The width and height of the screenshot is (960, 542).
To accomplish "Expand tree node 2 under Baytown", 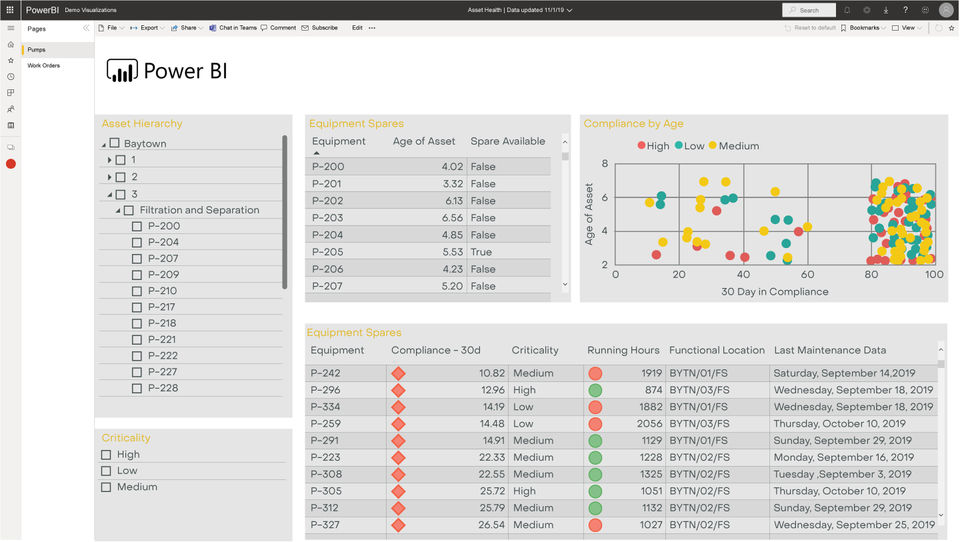I will pyautogui.click(x=109, y=177).
